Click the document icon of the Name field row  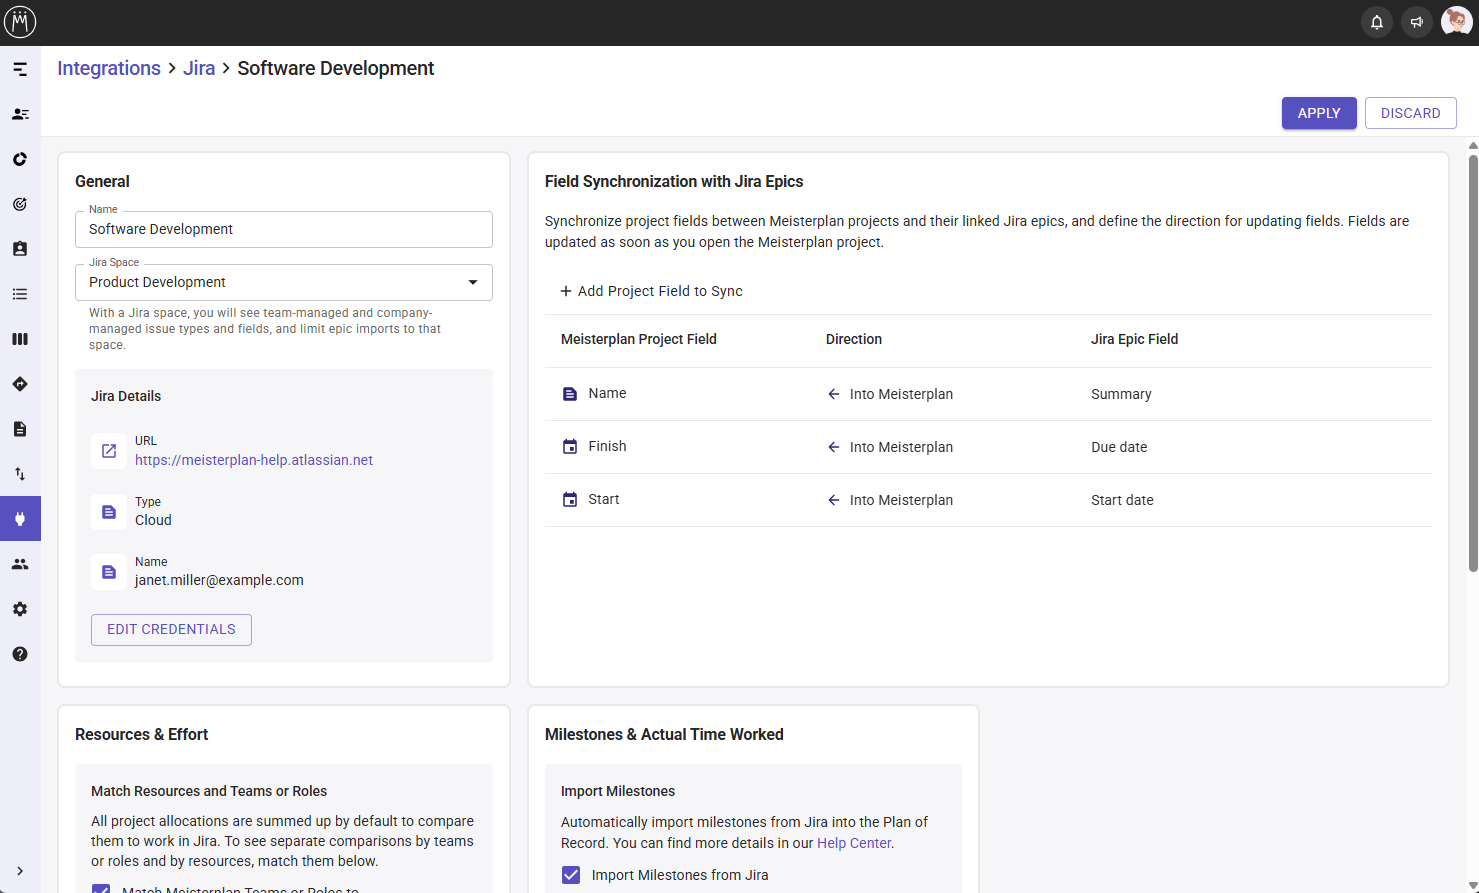coord(570,394)
